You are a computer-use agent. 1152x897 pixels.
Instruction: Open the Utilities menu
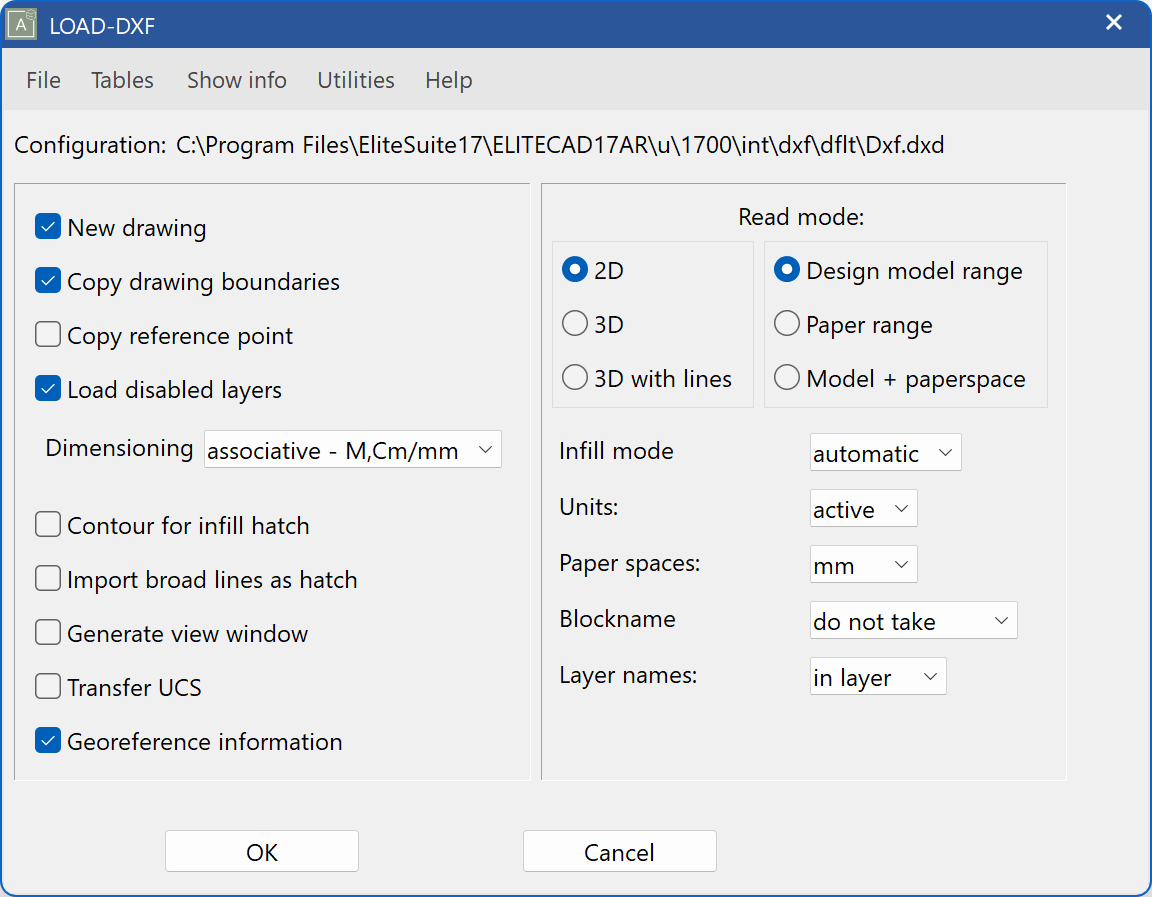click(355, 80)
